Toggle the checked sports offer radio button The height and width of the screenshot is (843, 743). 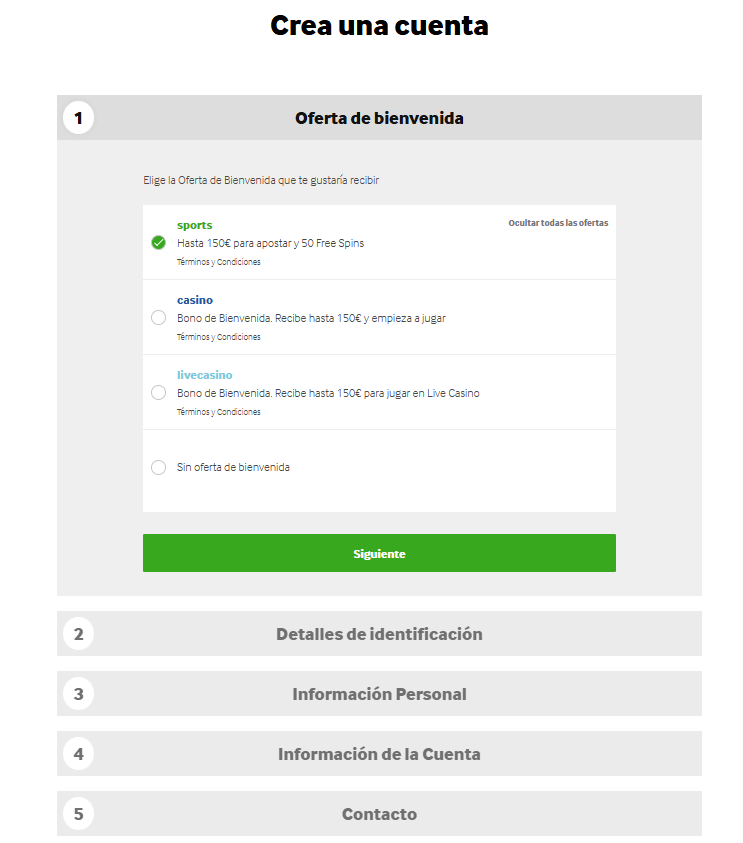[159, 243]
